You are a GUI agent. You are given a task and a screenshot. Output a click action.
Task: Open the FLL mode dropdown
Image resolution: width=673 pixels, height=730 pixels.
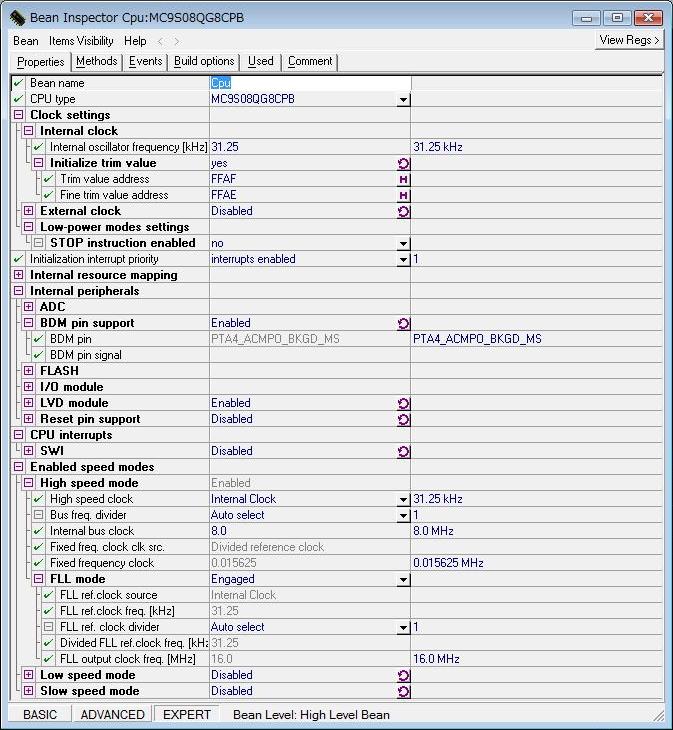tap(404, 580)
